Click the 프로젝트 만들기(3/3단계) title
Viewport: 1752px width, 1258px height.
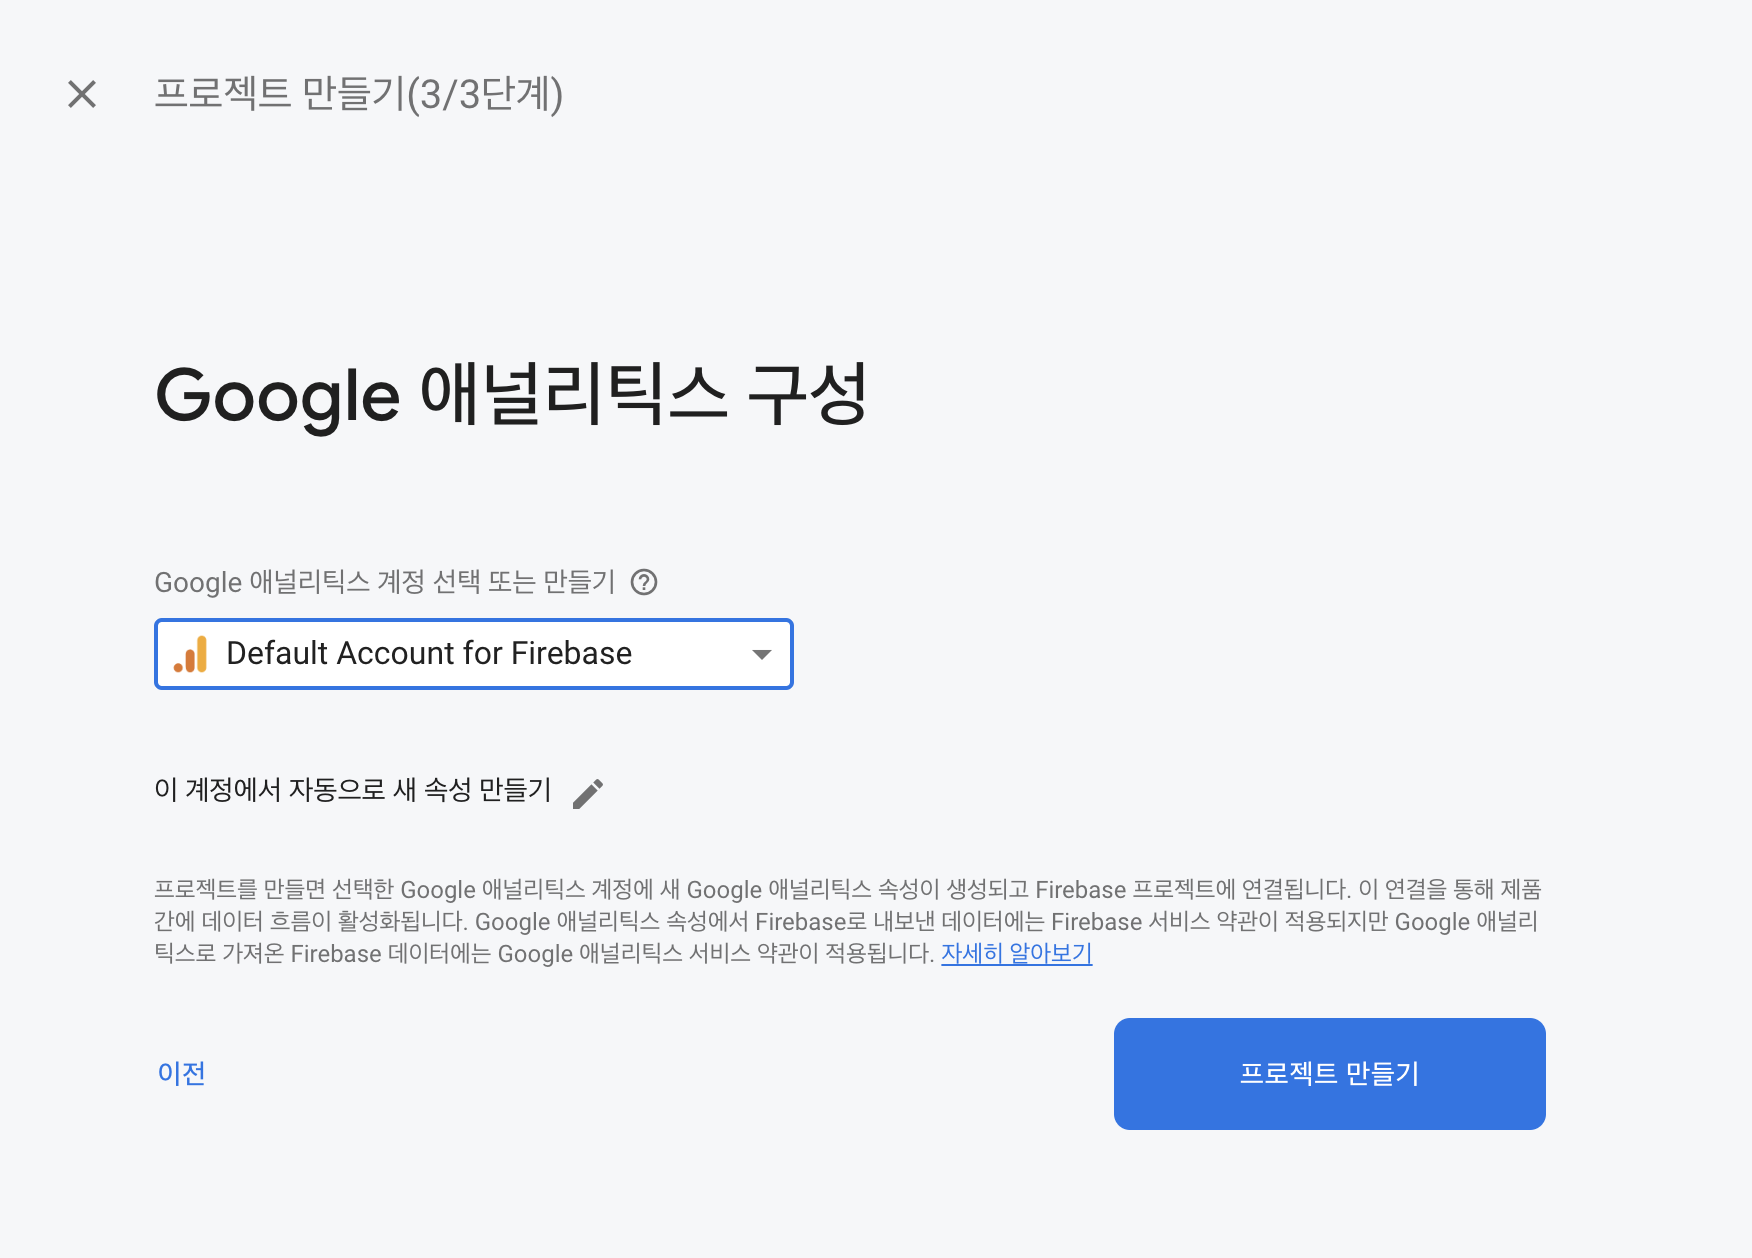click(x=359, y=94)
